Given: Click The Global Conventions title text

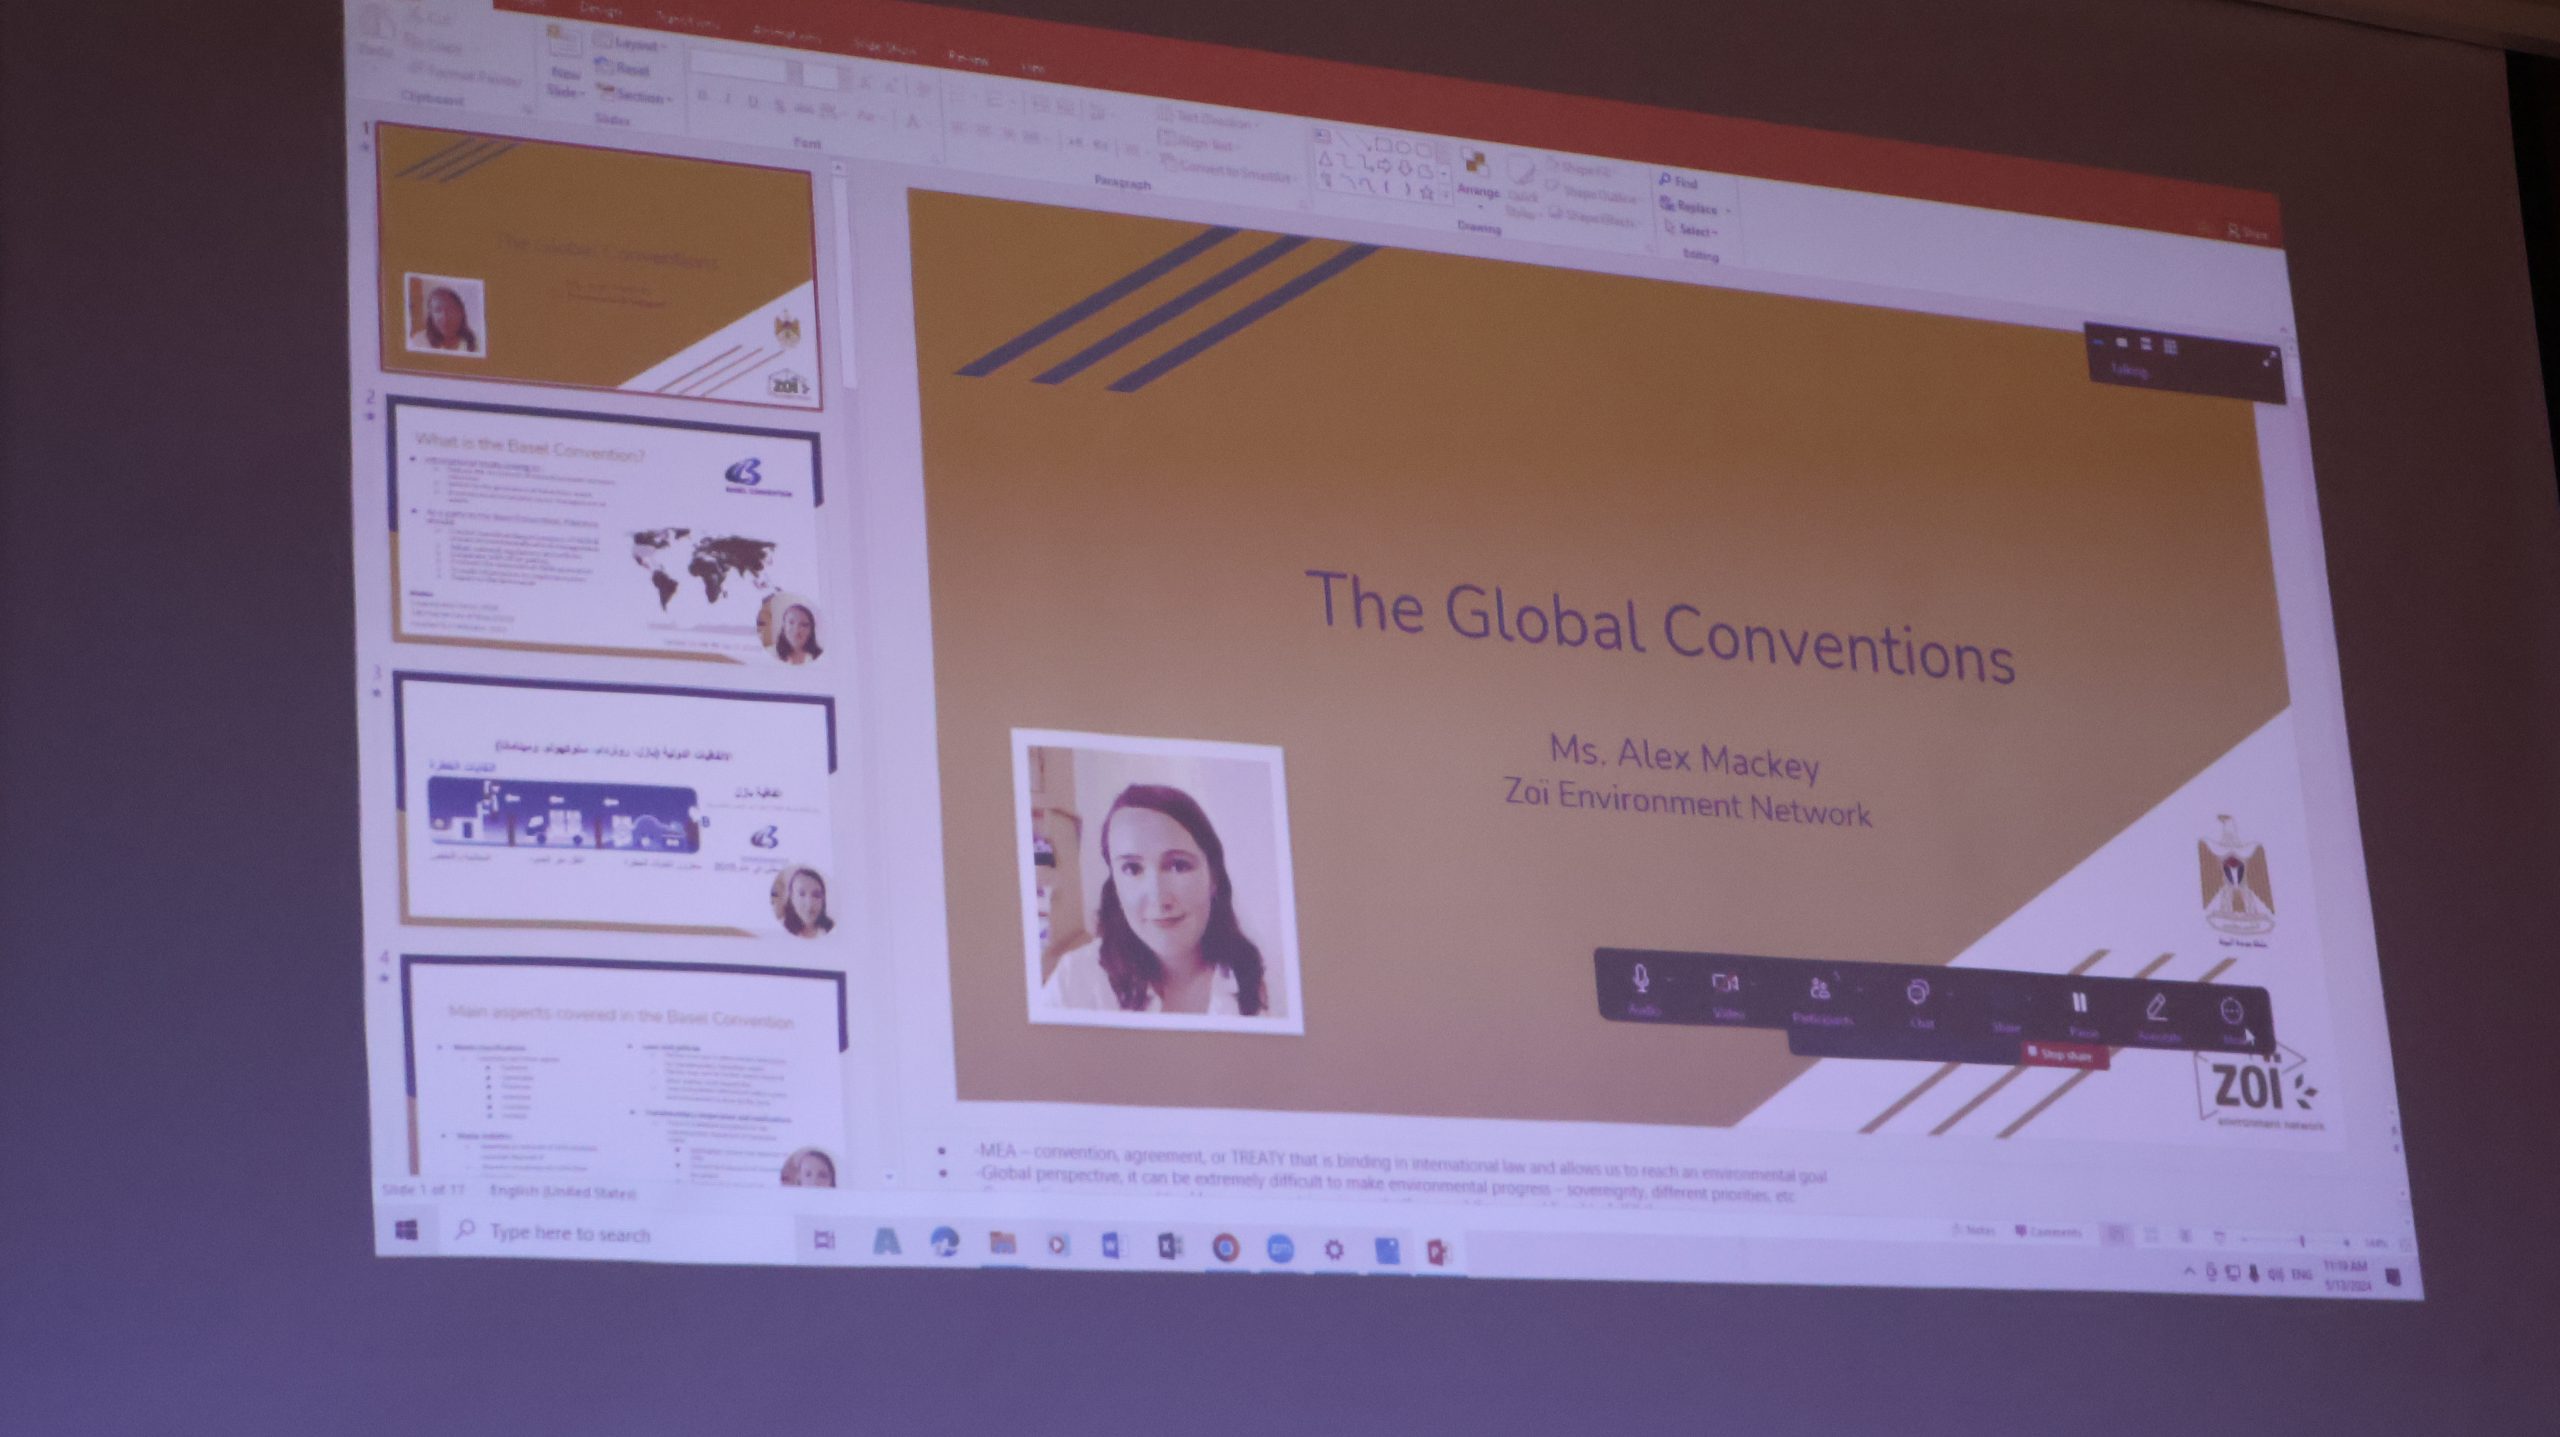Looking at the screenshot, I should [1660, 628].
